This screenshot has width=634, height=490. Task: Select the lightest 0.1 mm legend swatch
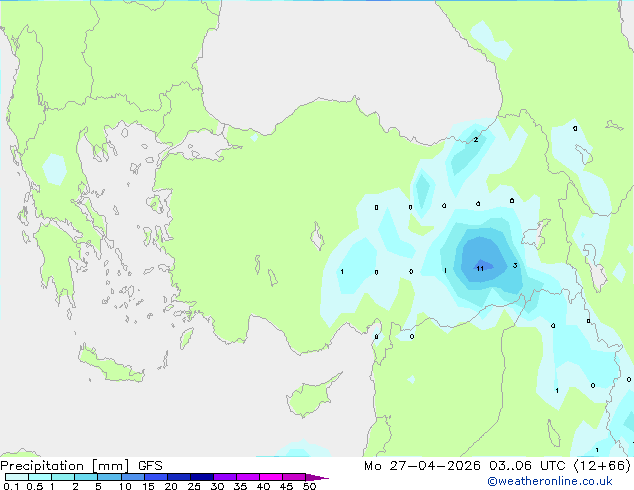pyautogui.click(x=17, y=477)
